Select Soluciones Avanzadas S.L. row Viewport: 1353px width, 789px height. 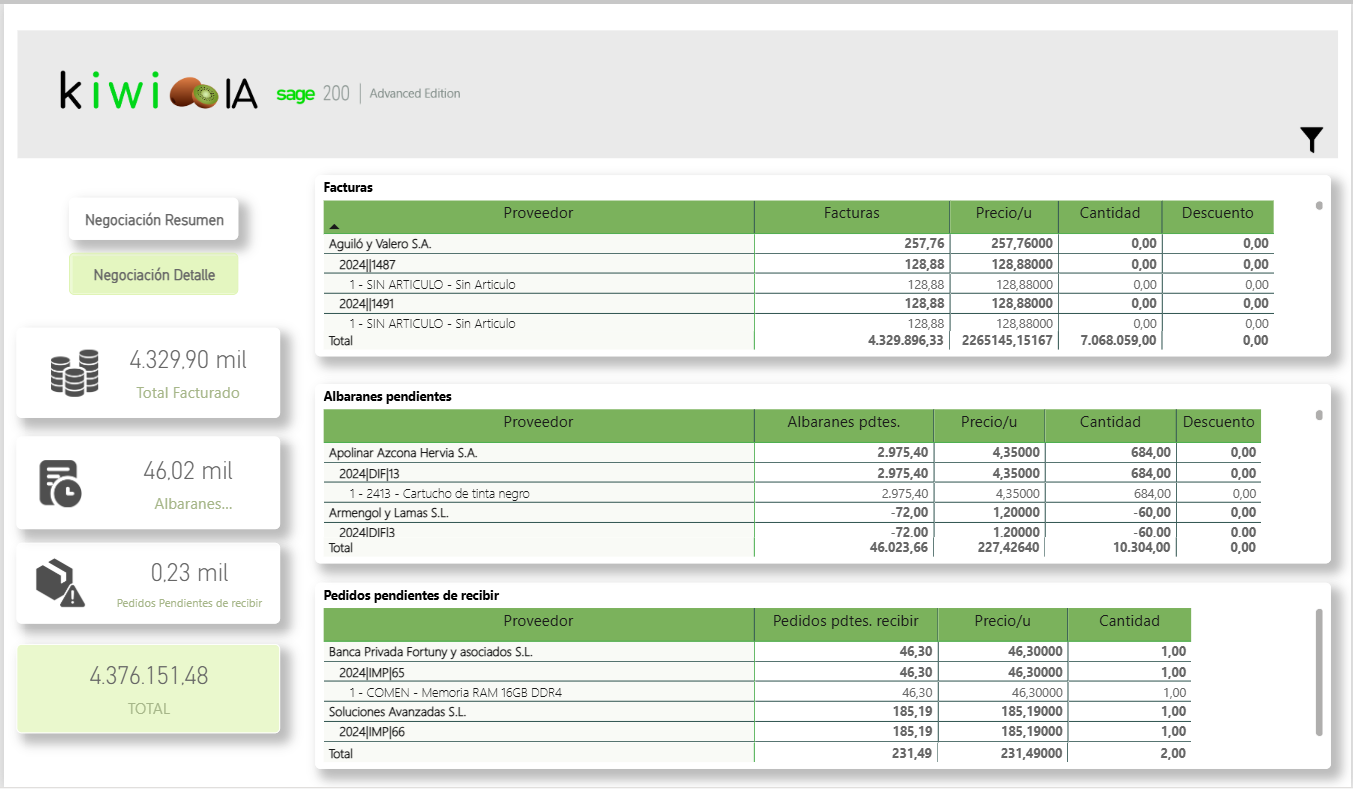pos(397,712)
